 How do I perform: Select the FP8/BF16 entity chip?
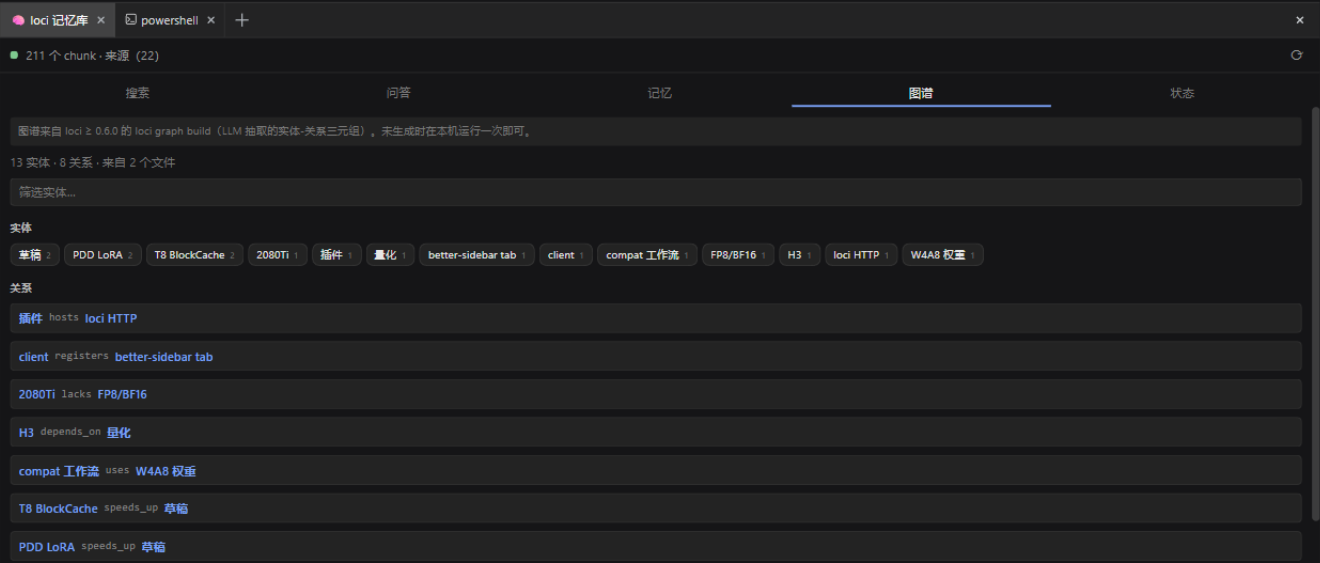[738, 255]
